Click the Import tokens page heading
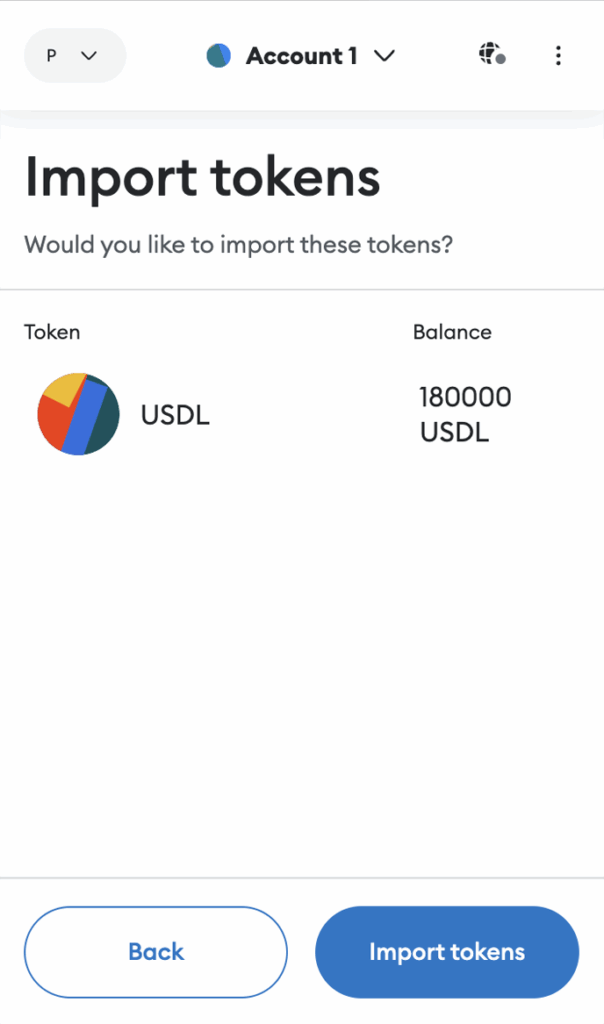The width and height of the screenshot is (604, 1024). (202, 177)
